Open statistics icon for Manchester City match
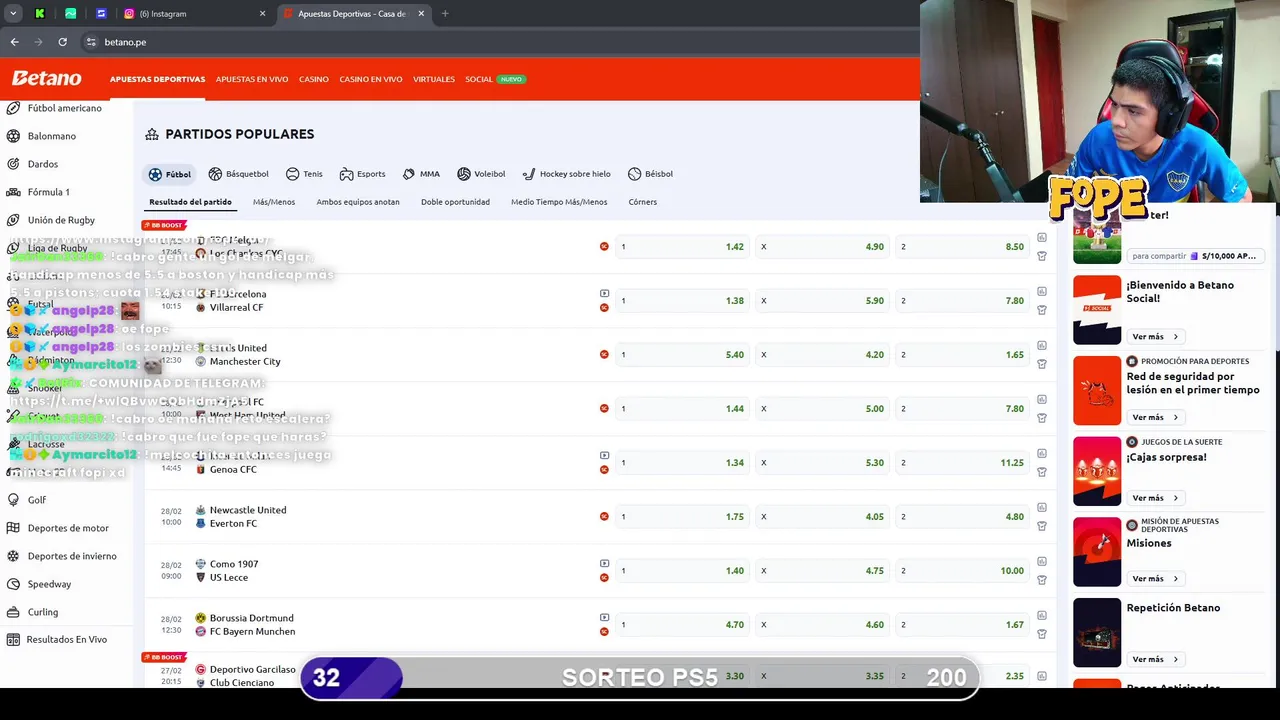 pos(1041,346)
